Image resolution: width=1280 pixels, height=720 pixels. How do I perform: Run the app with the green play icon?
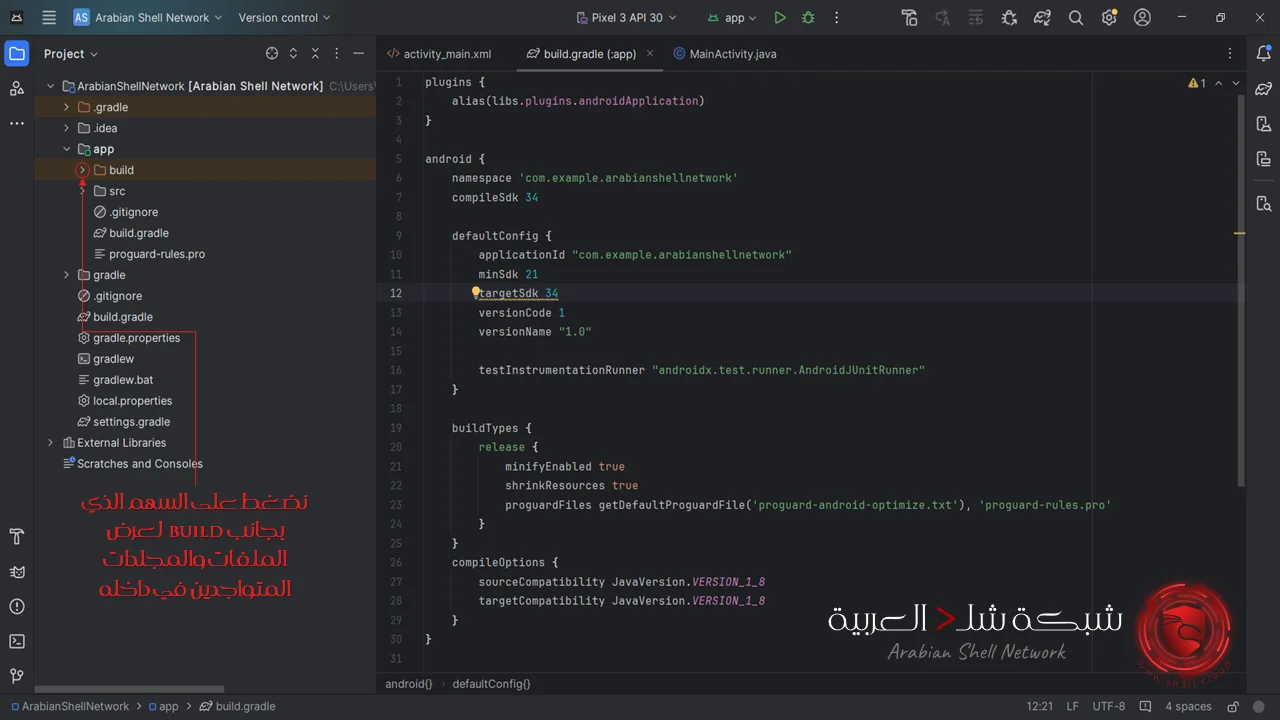[780, 18]
